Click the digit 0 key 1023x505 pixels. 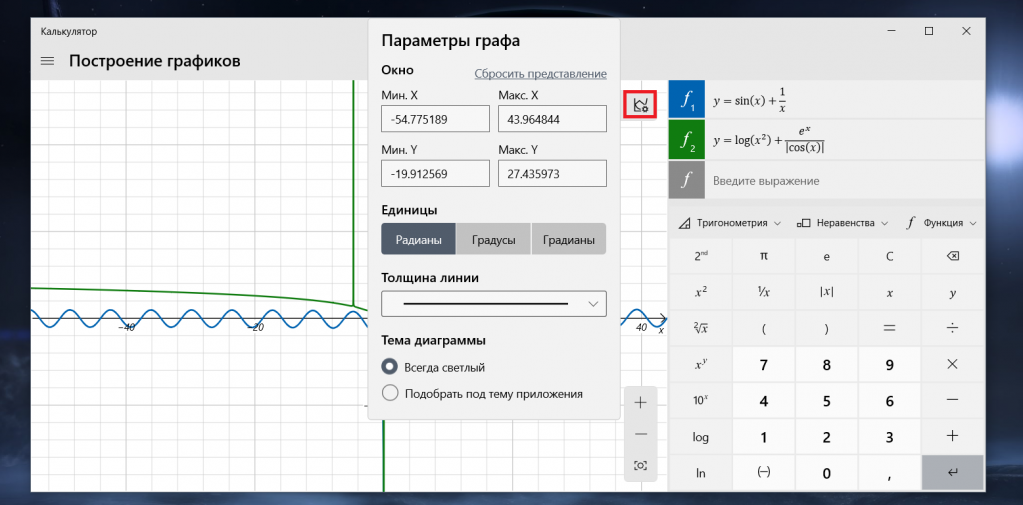(x=826, y=473)
